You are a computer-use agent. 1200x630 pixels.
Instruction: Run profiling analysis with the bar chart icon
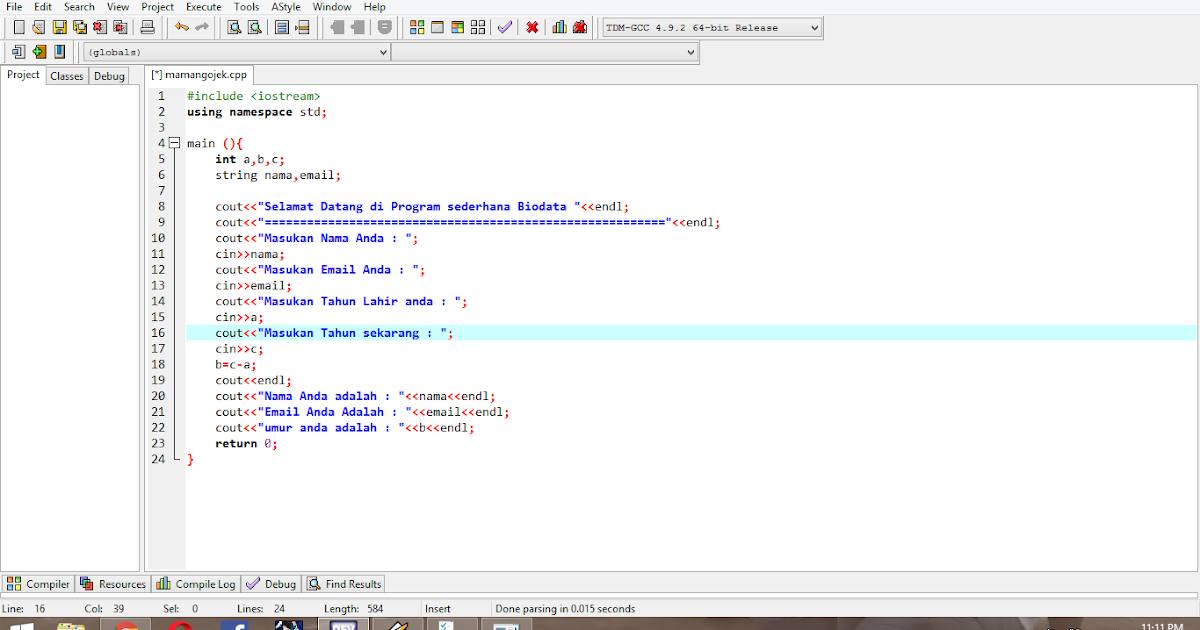559,27
